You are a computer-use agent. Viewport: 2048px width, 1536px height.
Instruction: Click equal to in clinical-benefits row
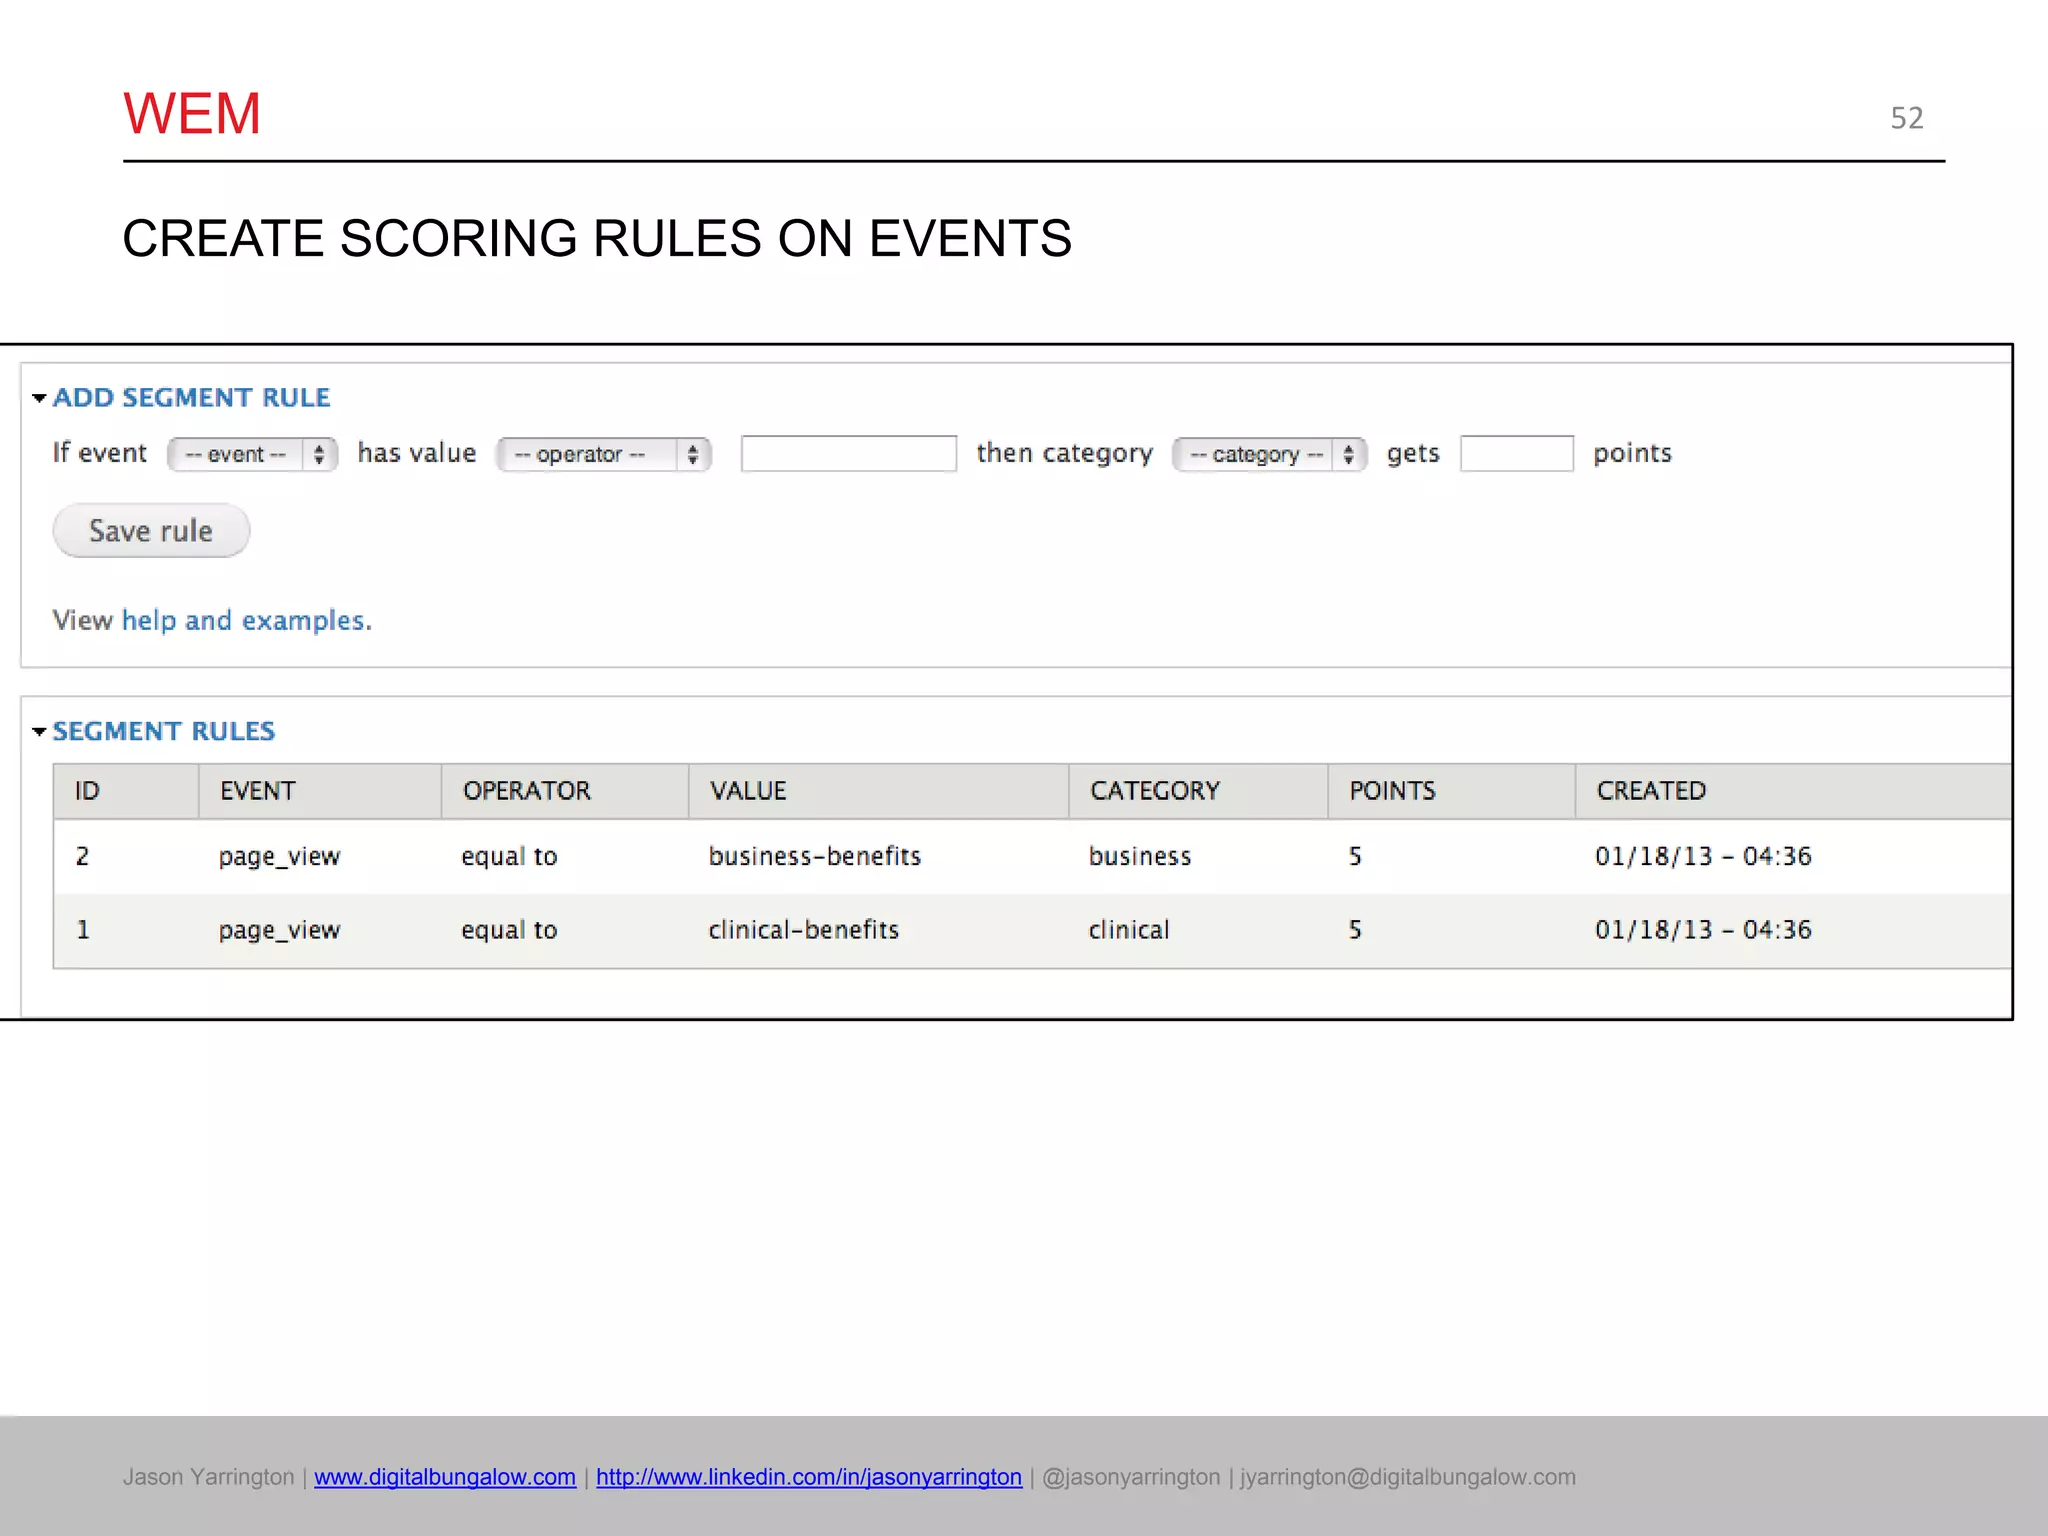pyautogui.click(x=509, y=931)
